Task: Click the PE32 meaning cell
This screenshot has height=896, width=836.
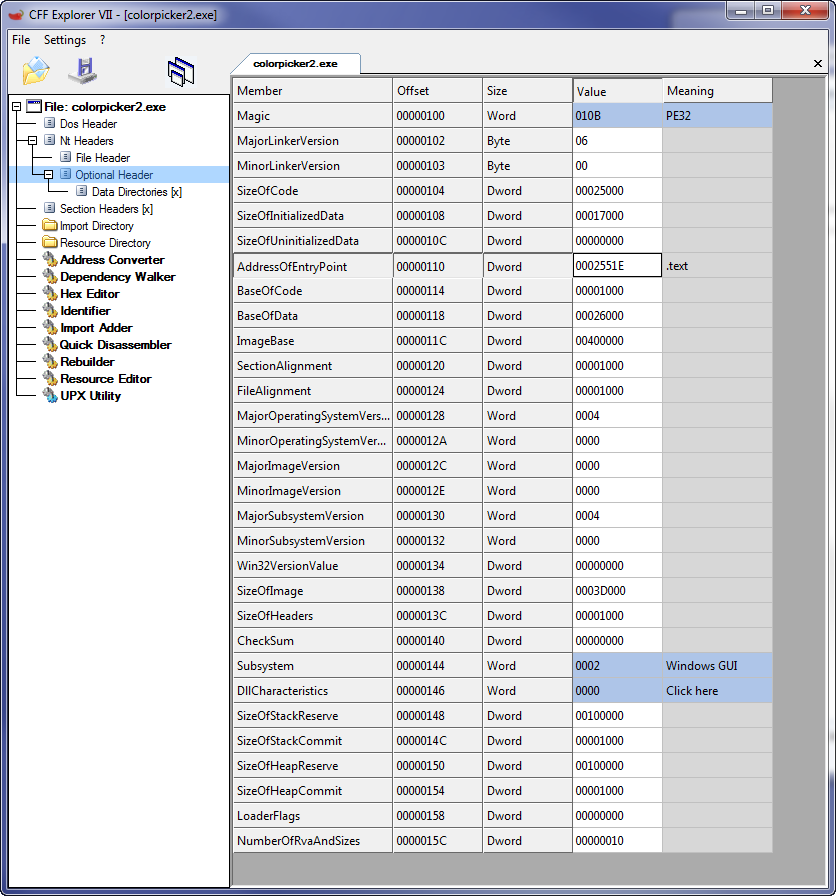Action: [717, 115]
